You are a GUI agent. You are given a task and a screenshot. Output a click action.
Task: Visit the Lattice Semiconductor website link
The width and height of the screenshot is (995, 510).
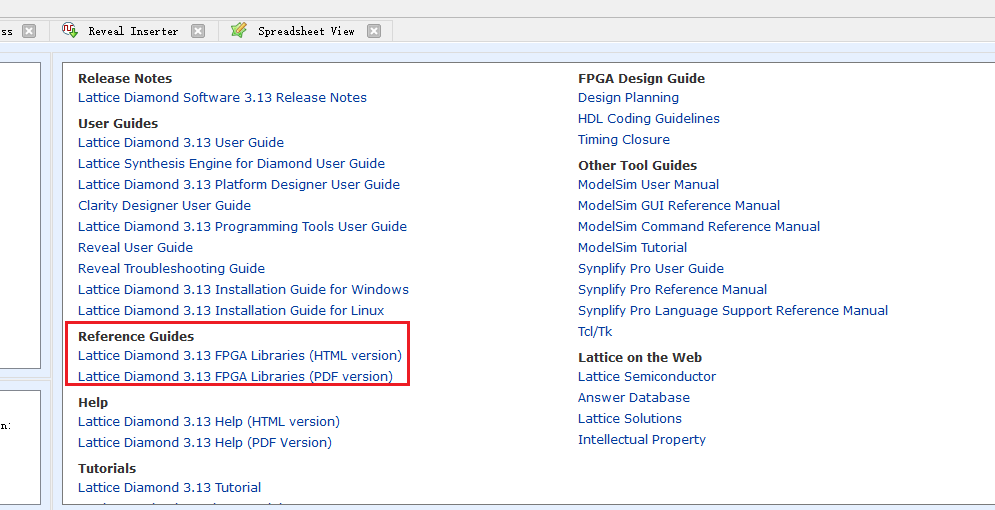coord(647,376)
